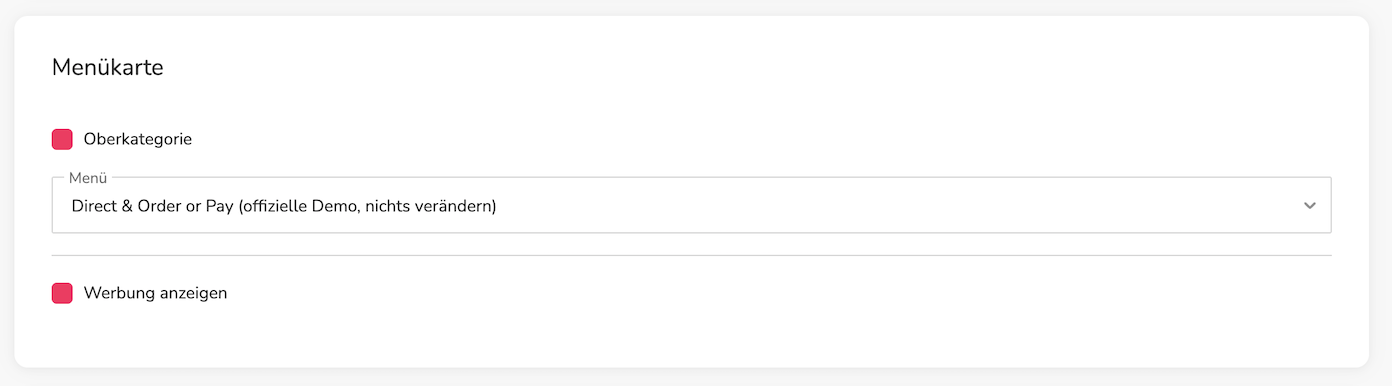Select the pink square next to Oberkategorie
Image resolution: width=1392 pixels, height=386 pixels.
[x=62, y=139]
